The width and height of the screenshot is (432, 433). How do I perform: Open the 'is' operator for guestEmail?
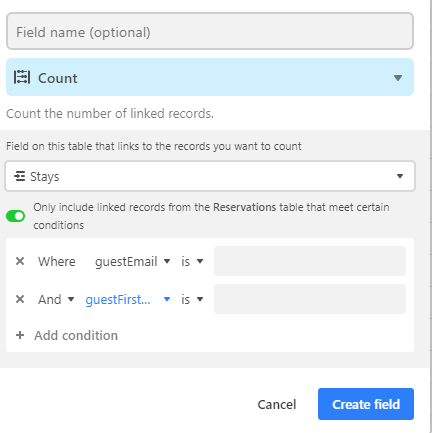[x=192, y=261]
